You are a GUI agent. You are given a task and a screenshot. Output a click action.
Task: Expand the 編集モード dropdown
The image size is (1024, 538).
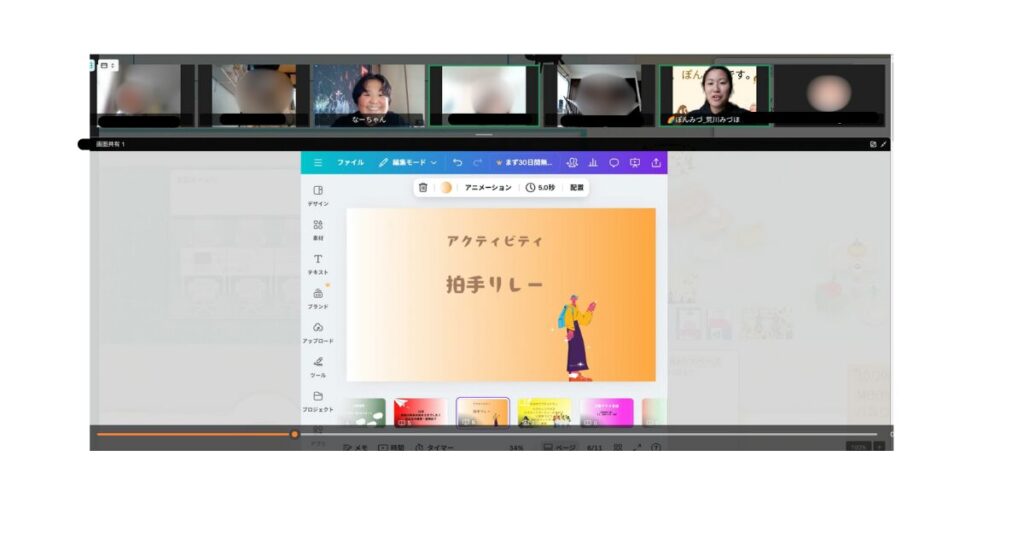(x=408, y=162)
